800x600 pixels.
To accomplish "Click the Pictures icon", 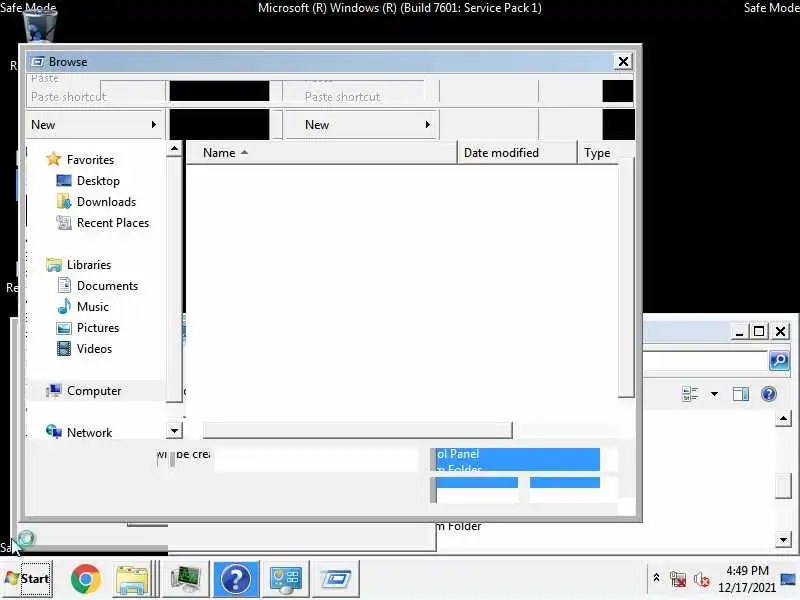I will 64,328.
